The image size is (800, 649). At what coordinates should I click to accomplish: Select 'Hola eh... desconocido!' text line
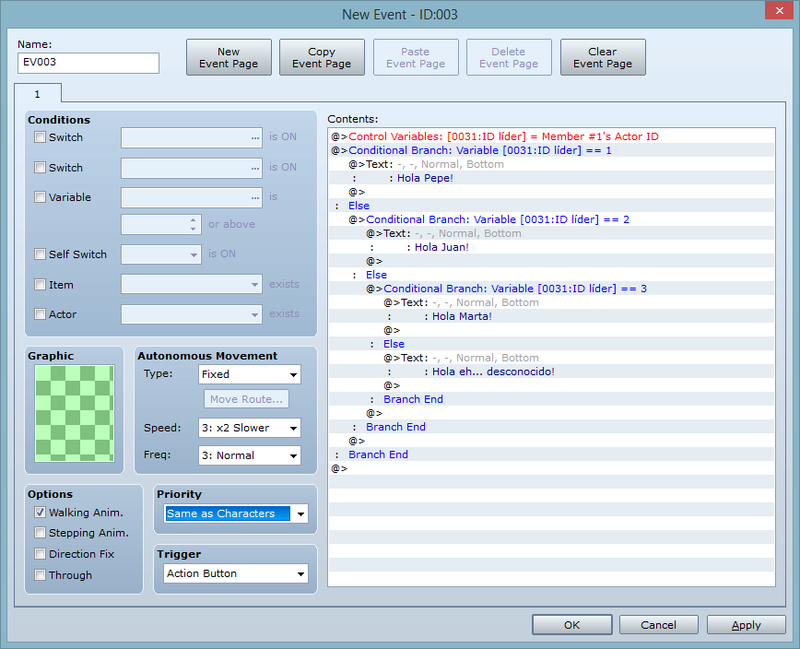coord(552,371)
